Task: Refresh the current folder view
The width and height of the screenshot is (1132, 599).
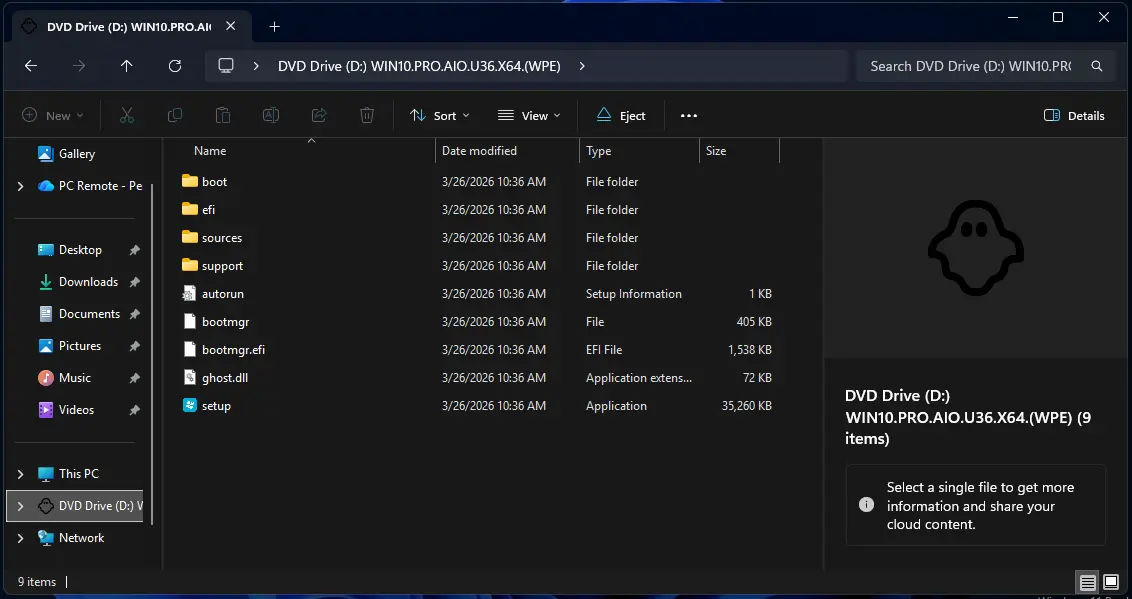Action: [x=175, y=66]
